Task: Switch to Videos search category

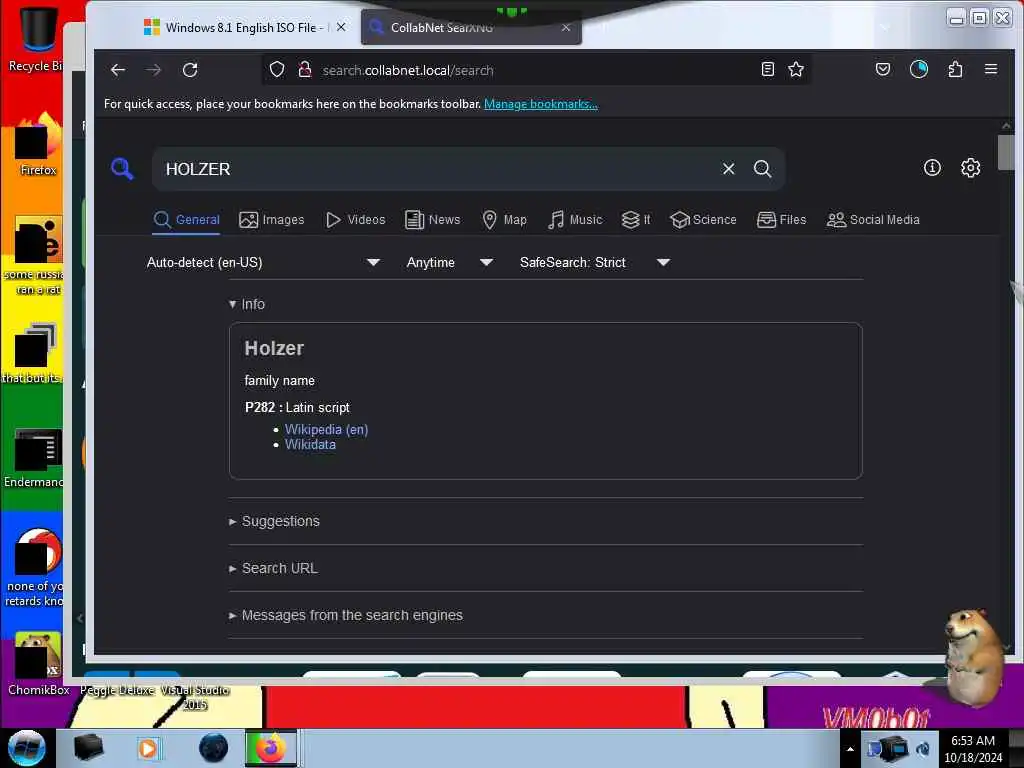Action: (x=355, y=220)
